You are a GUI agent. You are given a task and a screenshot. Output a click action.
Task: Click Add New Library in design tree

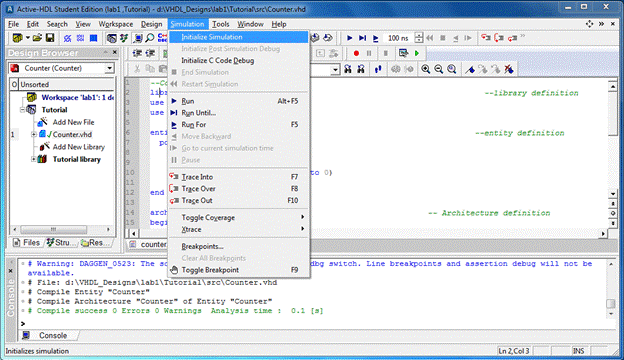coord(79,147)
